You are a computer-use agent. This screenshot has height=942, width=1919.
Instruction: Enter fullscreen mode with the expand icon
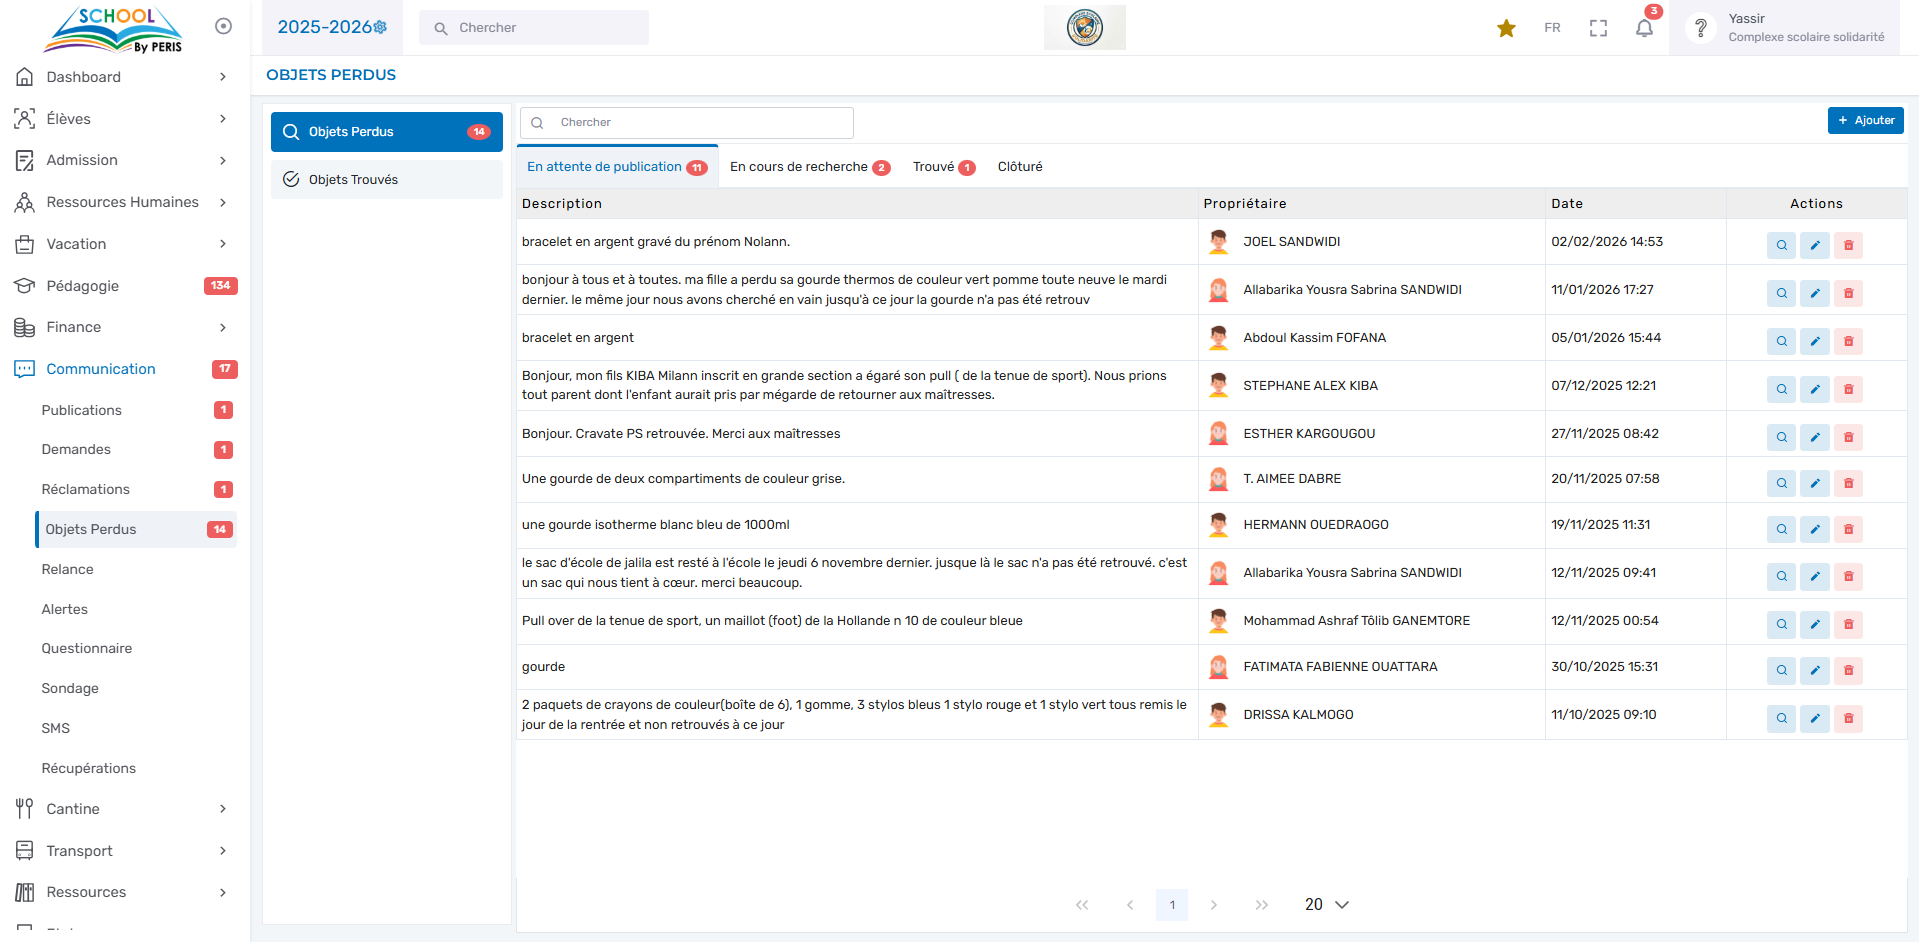(1598, 28)
